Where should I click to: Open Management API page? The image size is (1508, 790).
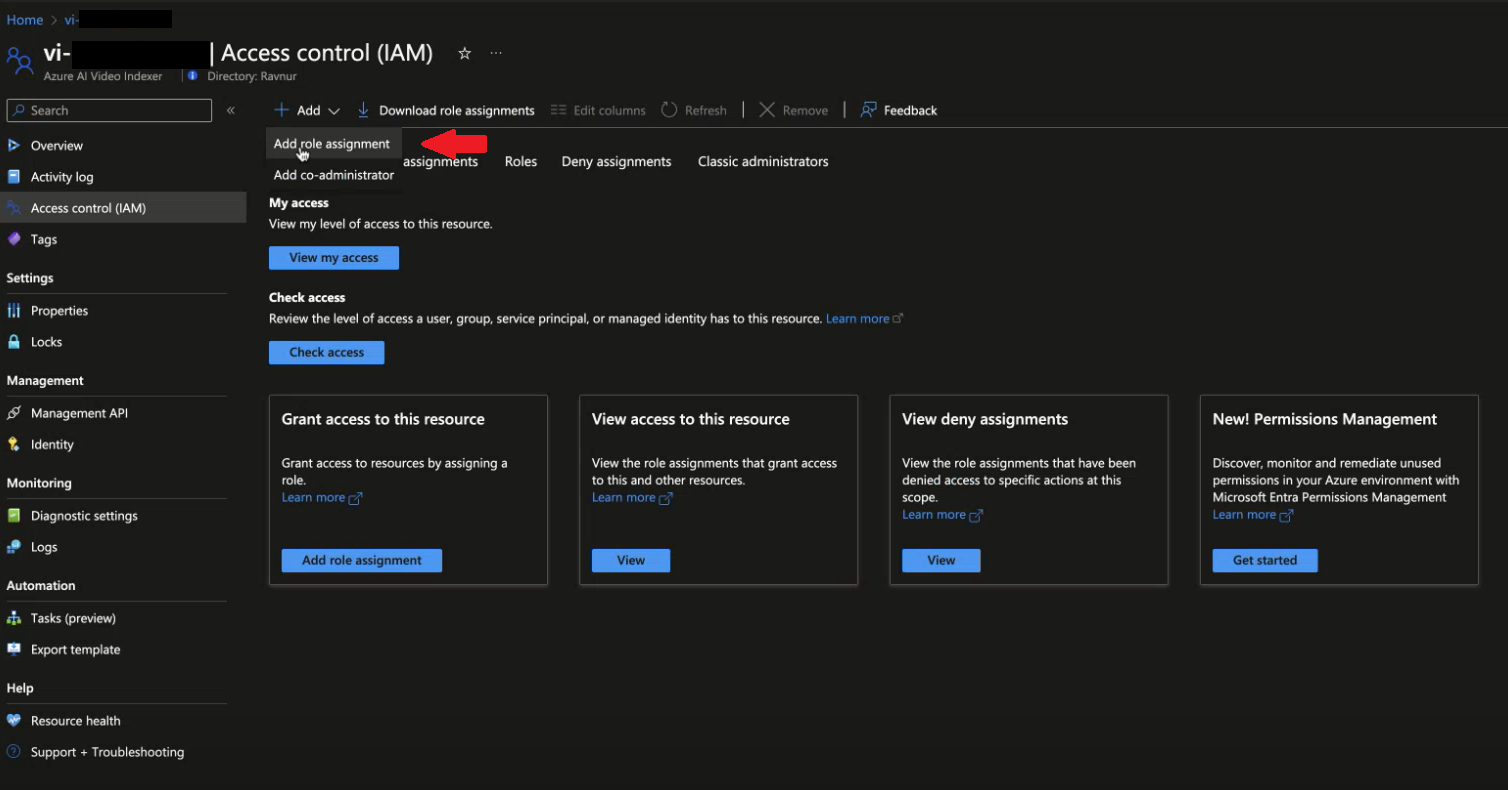(79, 414)
